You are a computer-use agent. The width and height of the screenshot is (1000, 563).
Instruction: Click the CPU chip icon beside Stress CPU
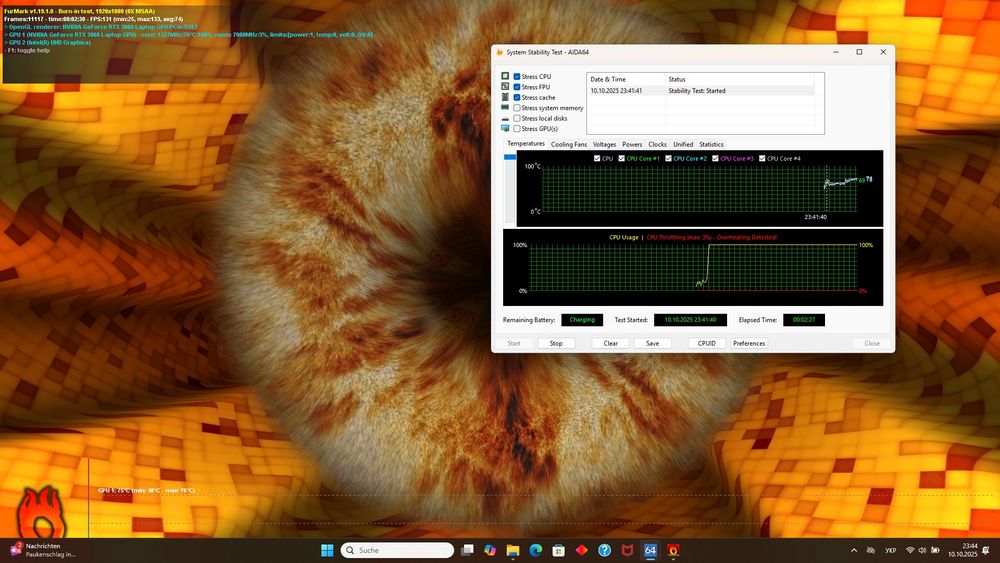pyautogui.click(x=505, y=76)
